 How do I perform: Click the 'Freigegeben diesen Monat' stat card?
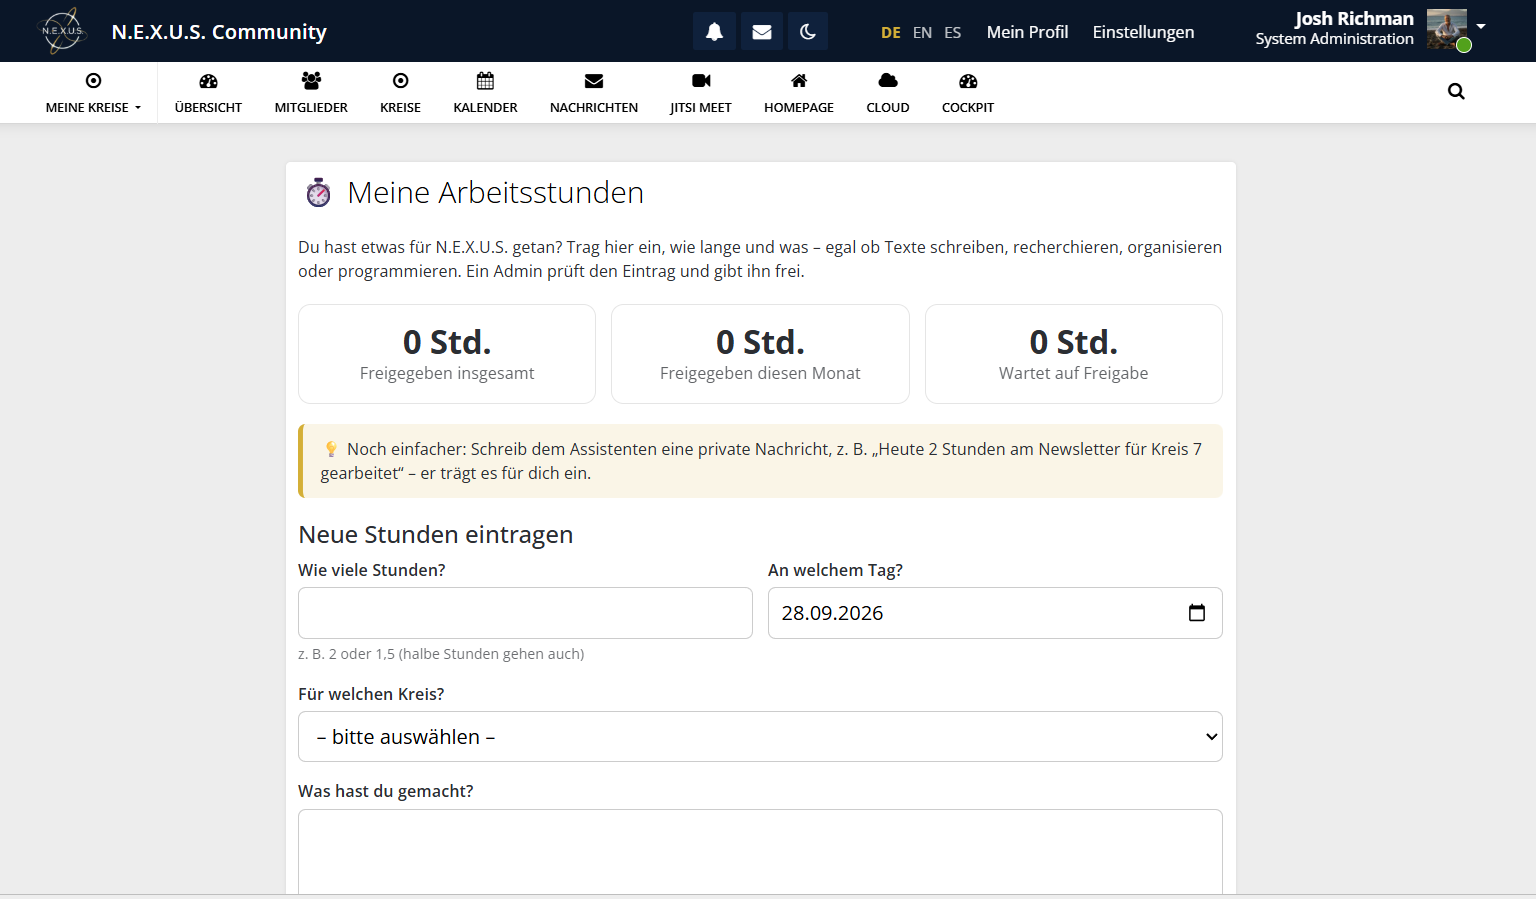coord(760,354)
